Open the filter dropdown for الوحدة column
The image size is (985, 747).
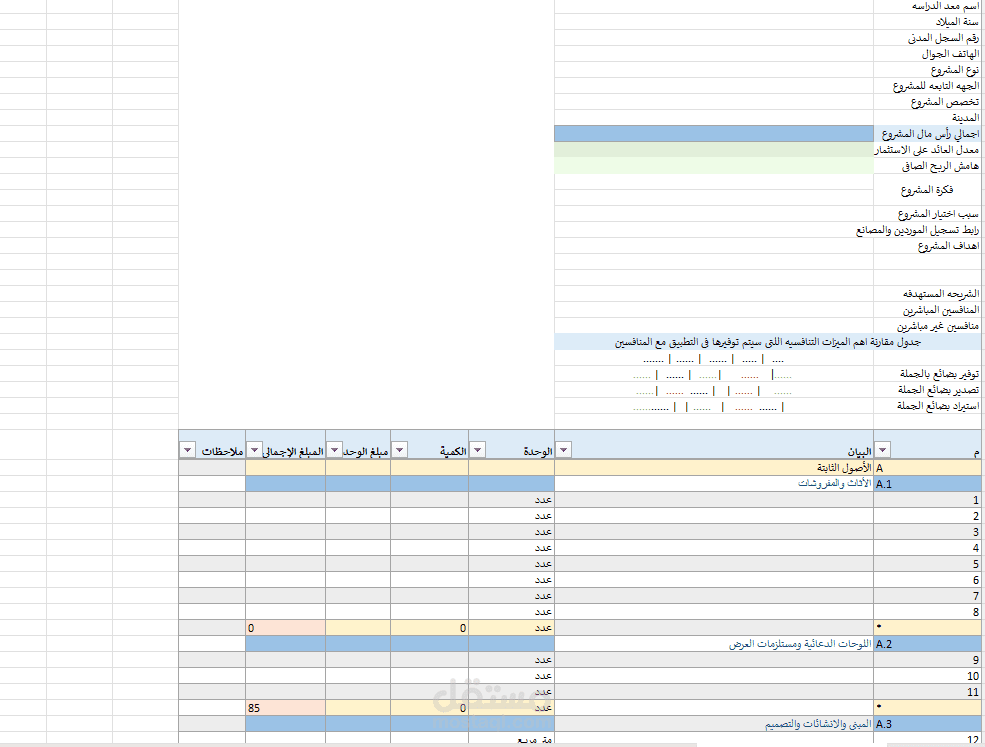tap(477, 450)
